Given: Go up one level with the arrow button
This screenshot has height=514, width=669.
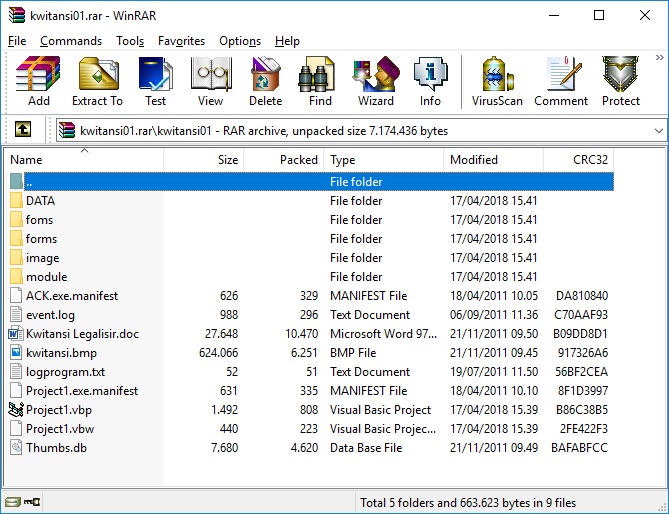Looking at the screenshot, I should [23, 129].
